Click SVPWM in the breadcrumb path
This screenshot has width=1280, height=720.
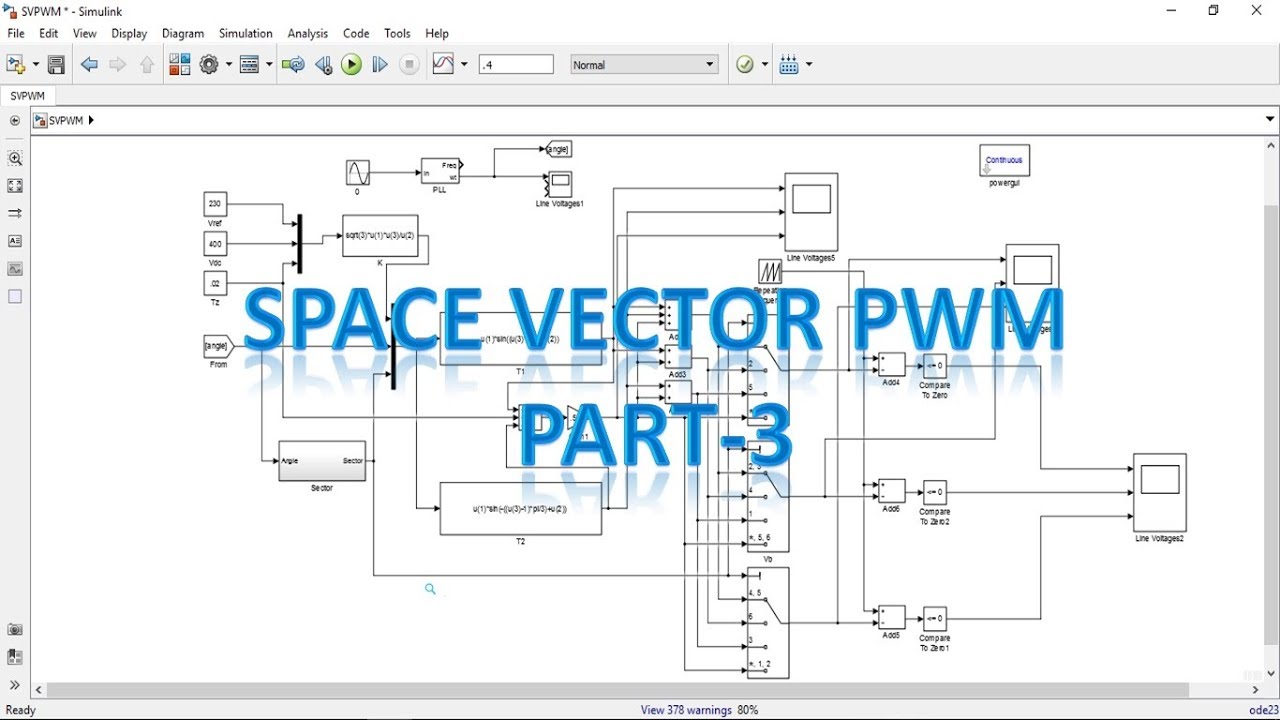click(66, 120)
